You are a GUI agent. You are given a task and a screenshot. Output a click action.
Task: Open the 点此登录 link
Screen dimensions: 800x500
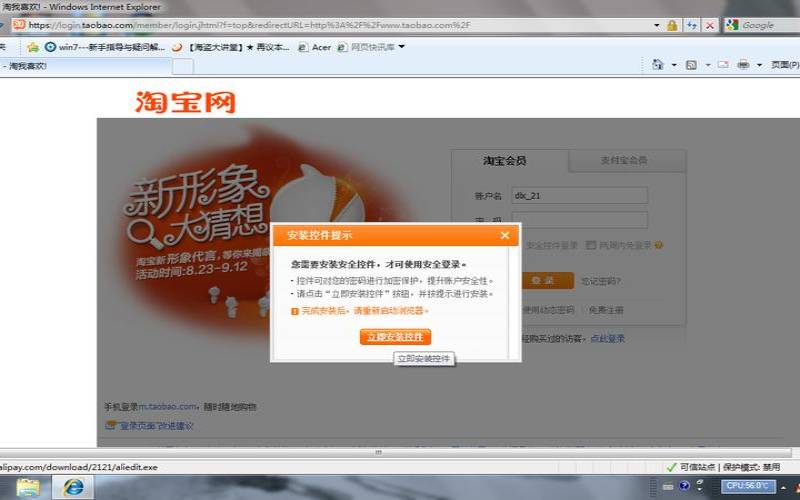pyautogui.click(x=607, y=339)
